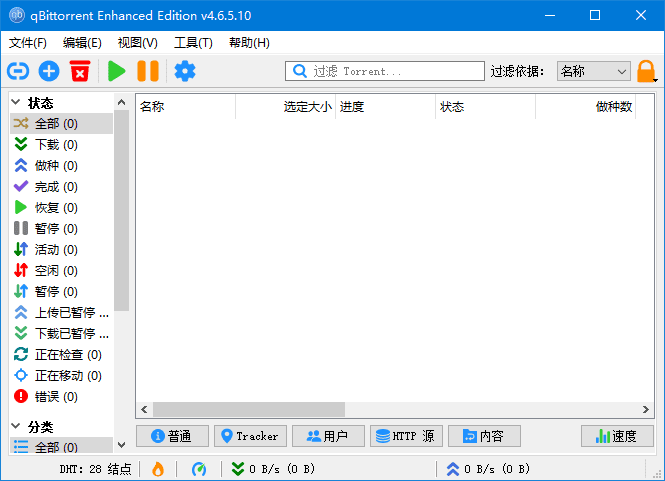Open the 工具(T) menu
The width and height of the screenshot is (665, 481).
coord(193,43)
